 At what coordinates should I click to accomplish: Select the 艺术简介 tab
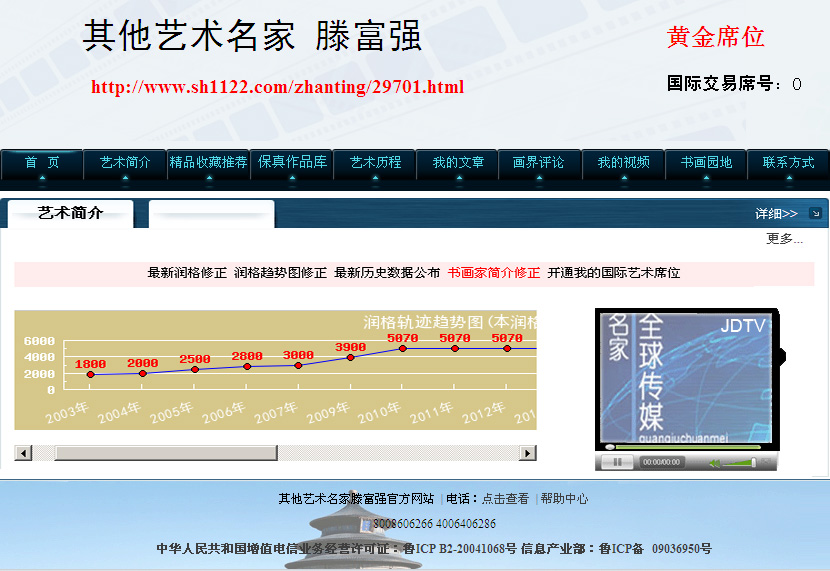[x=70, y=213]
